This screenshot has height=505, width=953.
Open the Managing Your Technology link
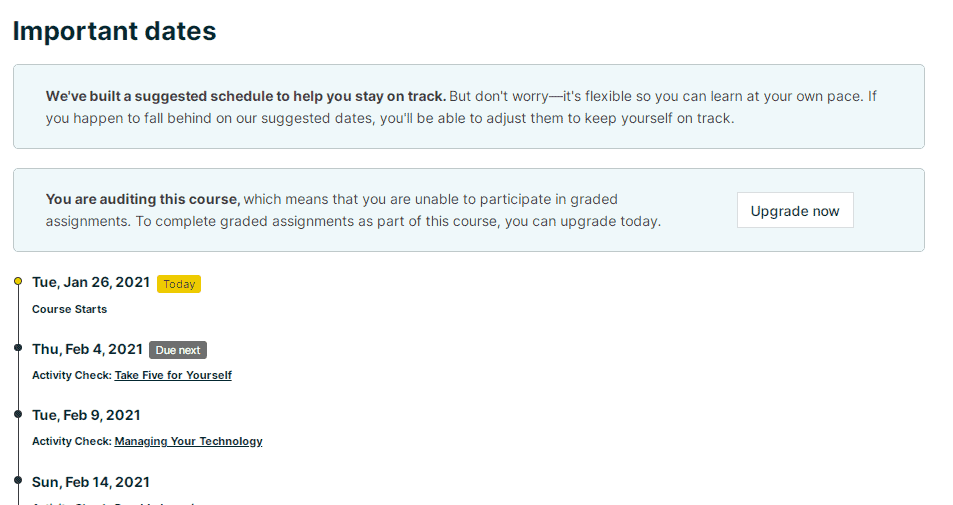188,441
